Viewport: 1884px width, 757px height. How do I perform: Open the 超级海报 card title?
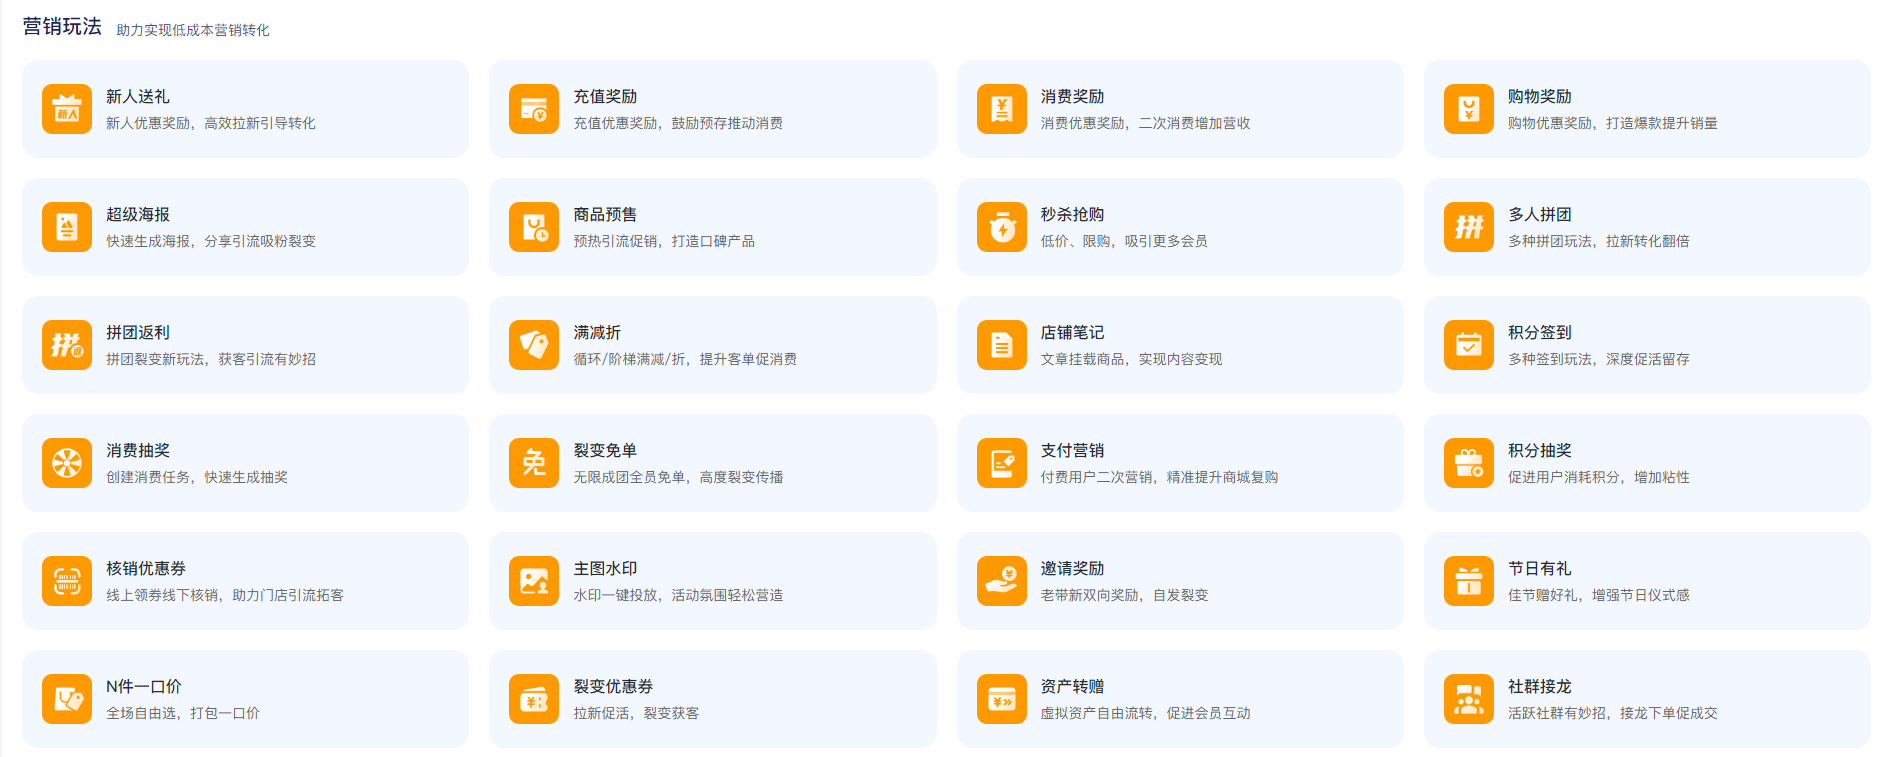(138, 215)
